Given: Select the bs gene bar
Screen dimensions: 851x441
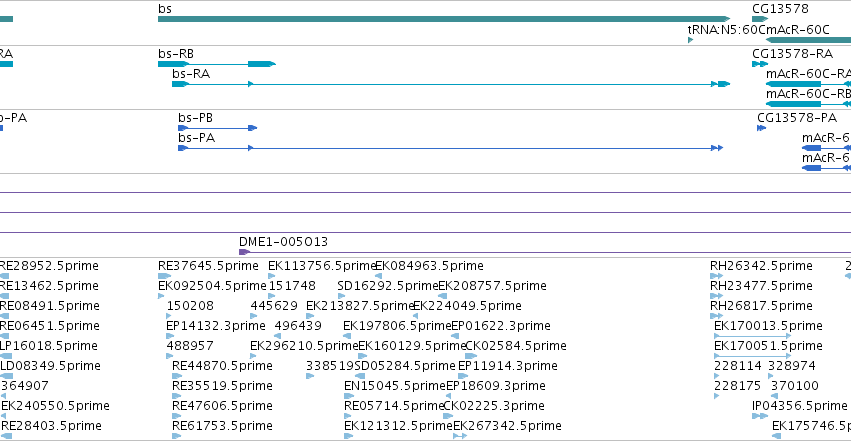Looking at the screenshot, I should tap(444, 19).
